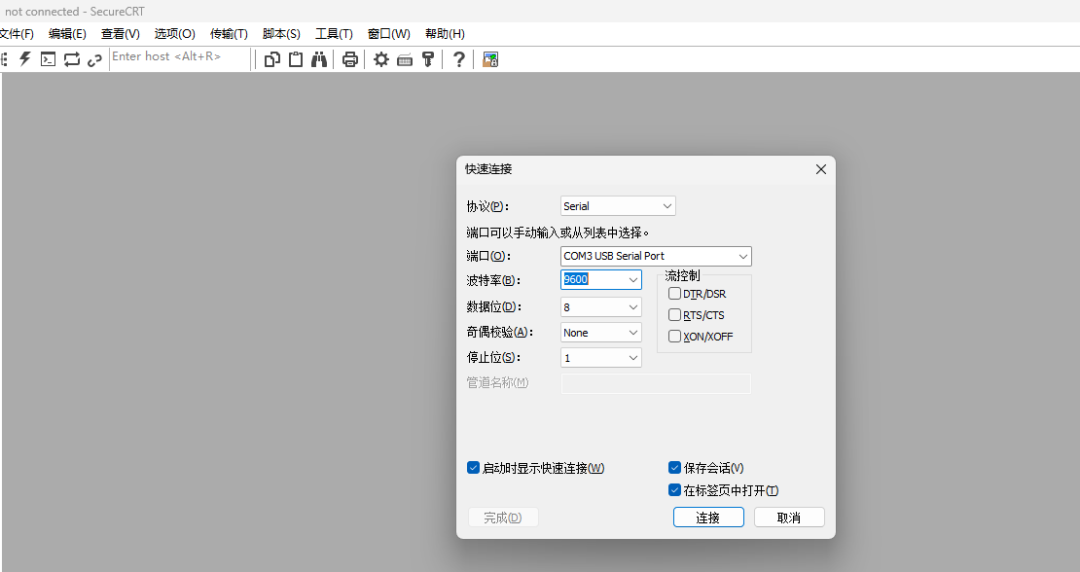Open the 脚本(S) menu
1080x572 pixels.
(x=281, y=34)
